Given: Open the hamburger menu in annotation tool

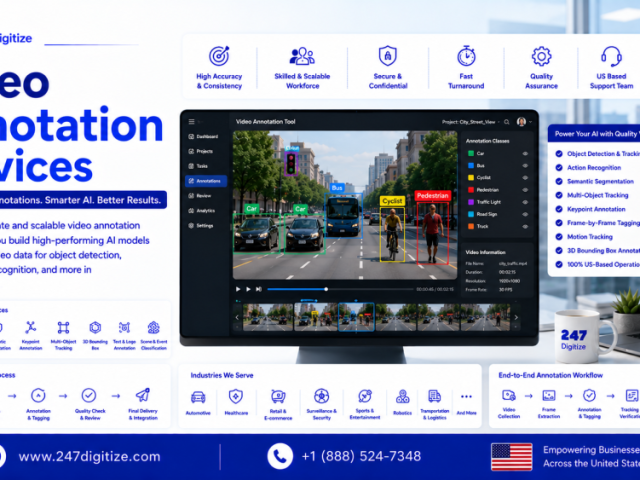Looking at the screenshot, I should (191, 122).
